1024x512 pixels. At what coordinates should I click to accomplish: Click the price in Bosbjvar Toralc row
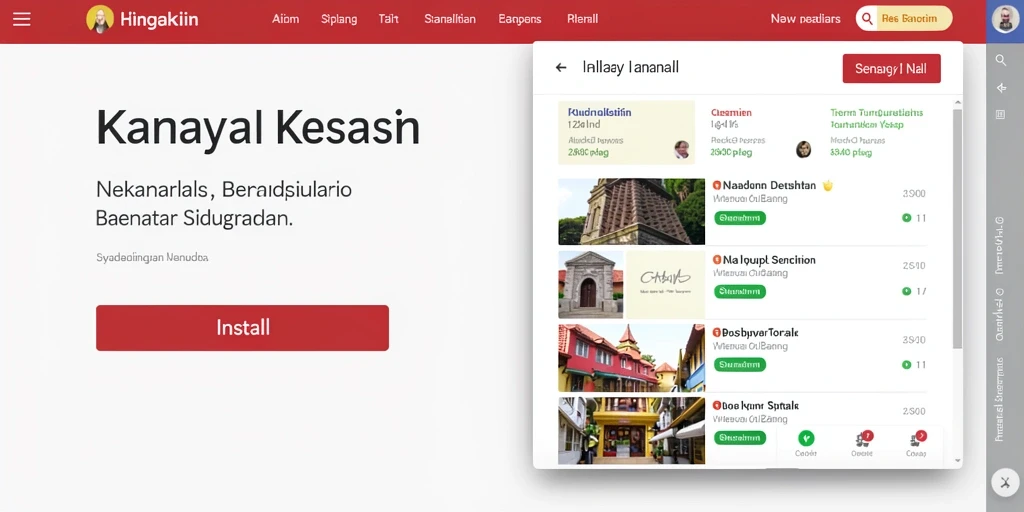(x=914, y=340)
